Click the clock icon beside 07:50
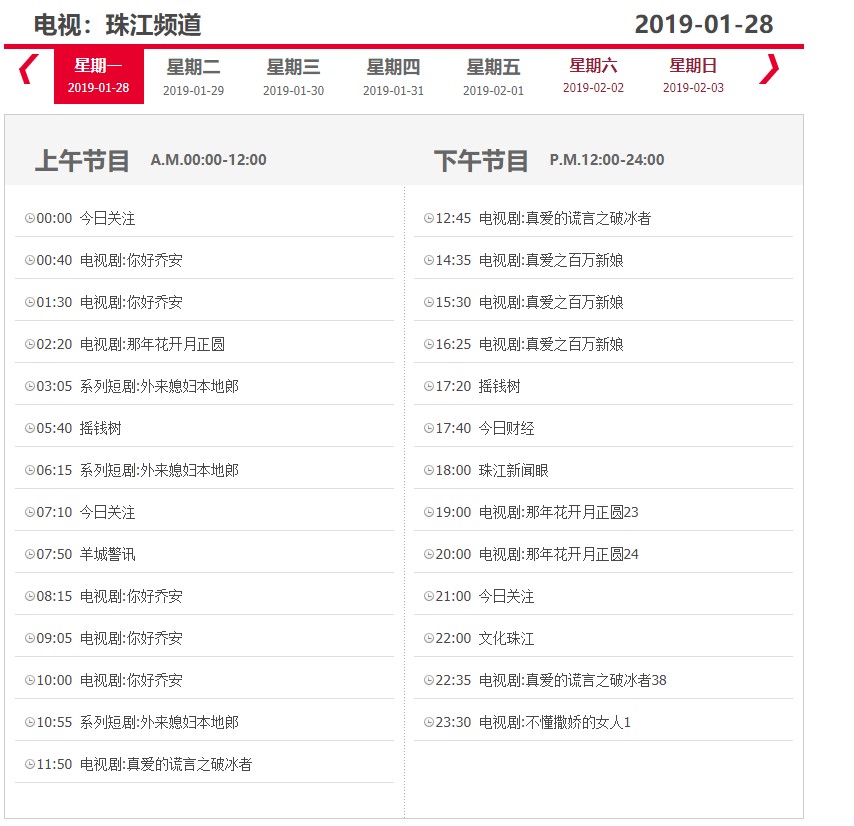This screenshot has width=854, height=826. (x=30, y=554)
